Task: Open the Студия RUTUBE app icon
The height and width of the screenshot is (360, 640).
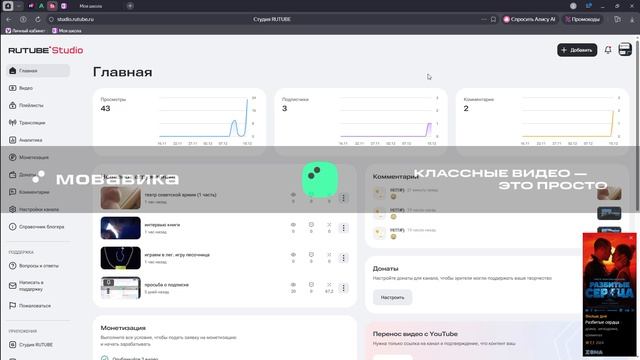Action: click(13, 344)
